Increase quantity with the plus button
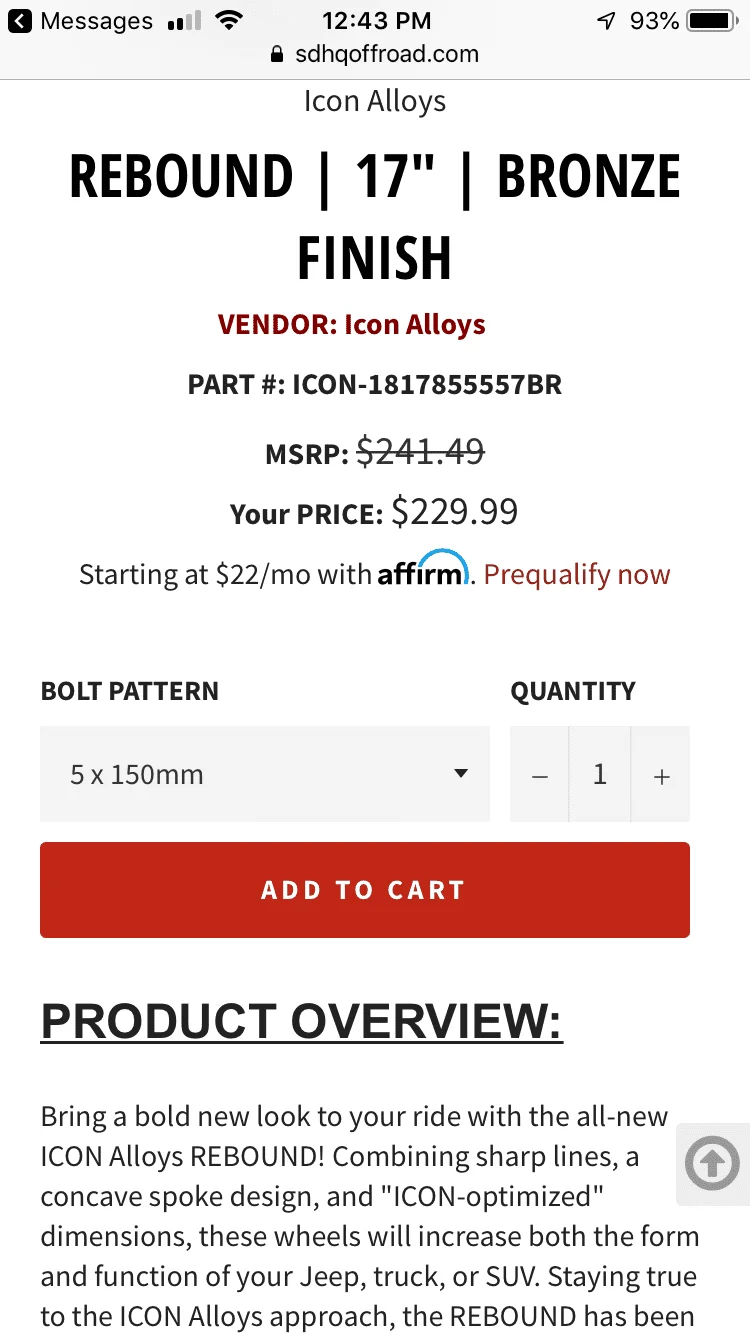The image size is (750, 1334). click(x=661, y=776)
